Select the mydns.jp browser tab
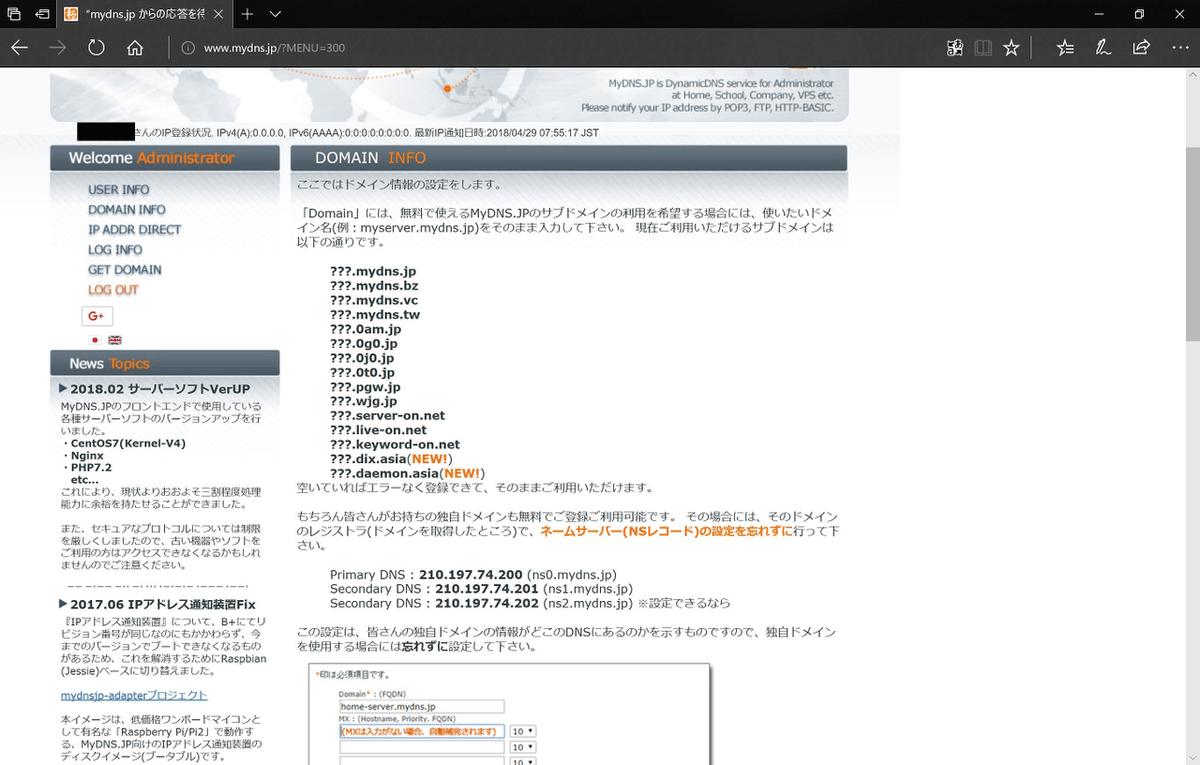This screenshot has height=765, width=1200. [145, 14]
